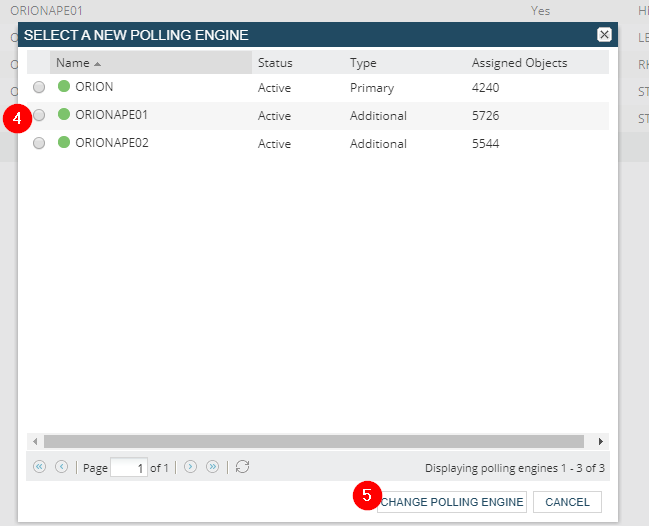Sort by the Assigned Objects column header
Image resolution: width=649 pixels, height=526 pixels.
(538, 63)
